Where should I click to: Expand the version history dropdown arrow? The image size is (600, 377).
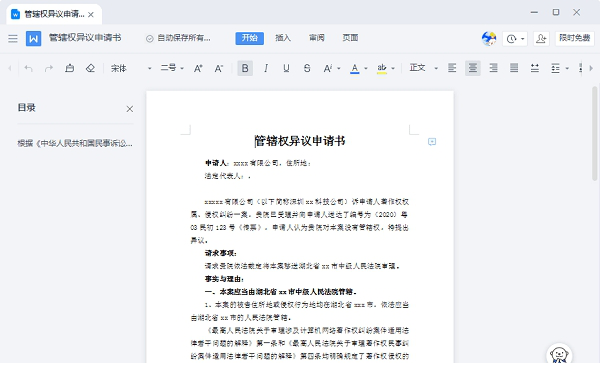coord(522,39)
